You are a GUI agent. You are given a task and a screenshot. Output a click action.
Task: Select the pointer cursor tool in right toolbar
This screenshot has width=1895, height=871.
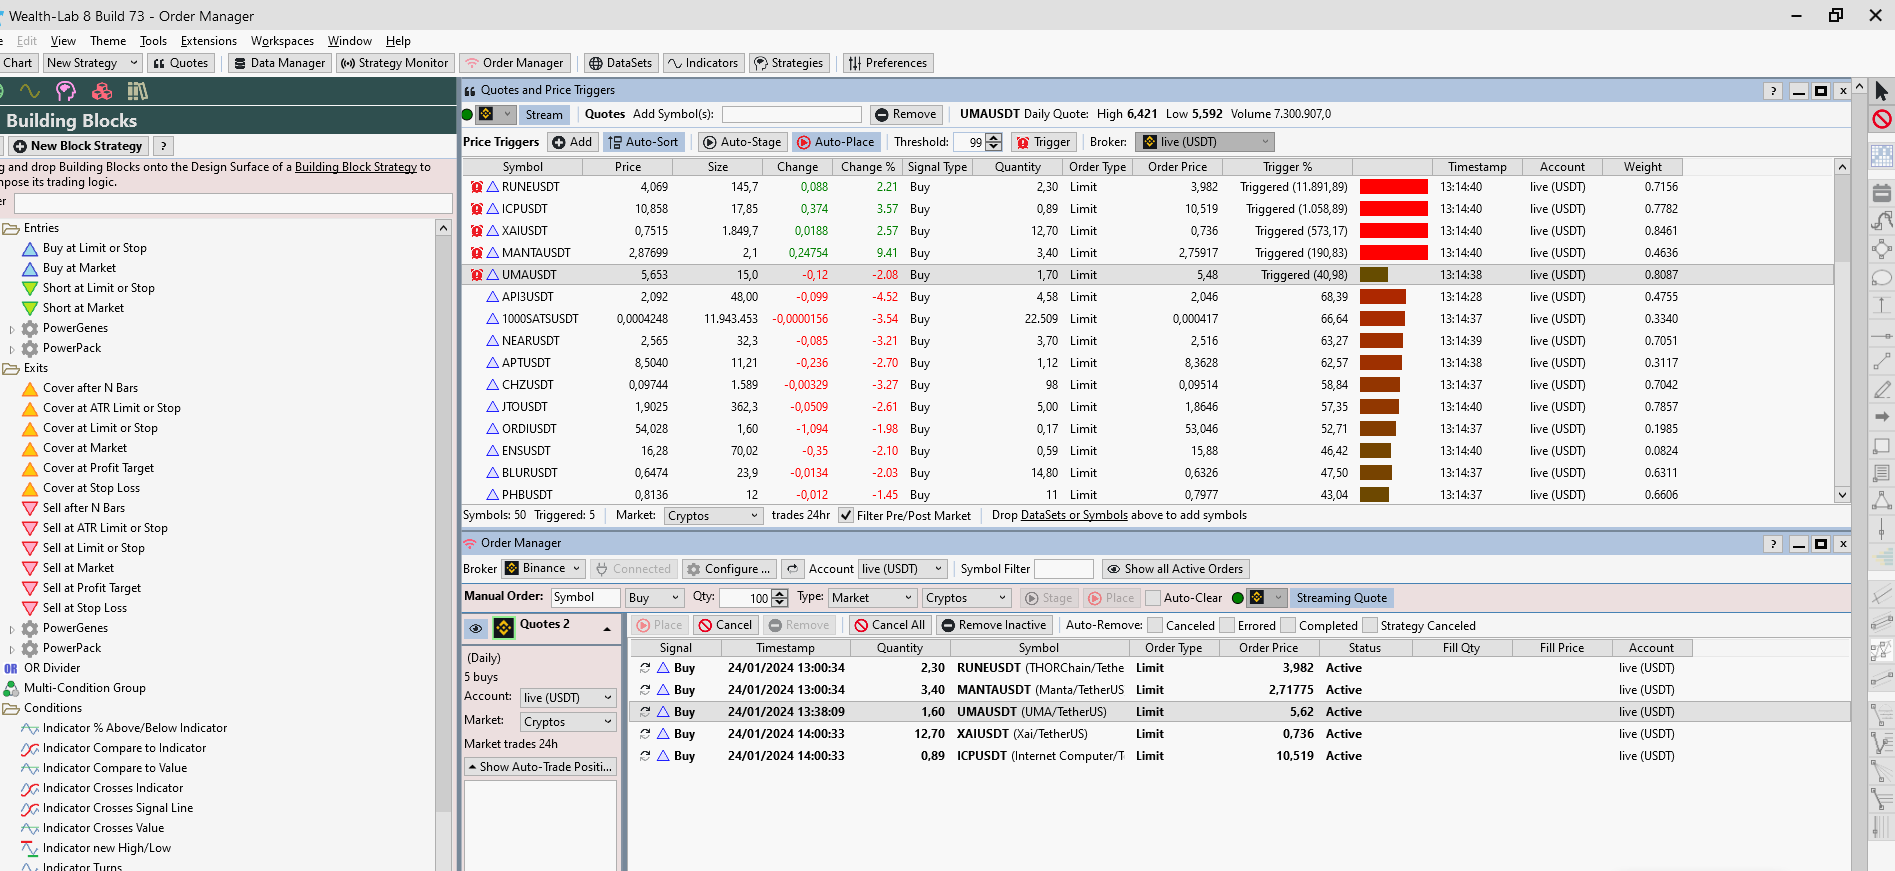(x=1881, y=91)
